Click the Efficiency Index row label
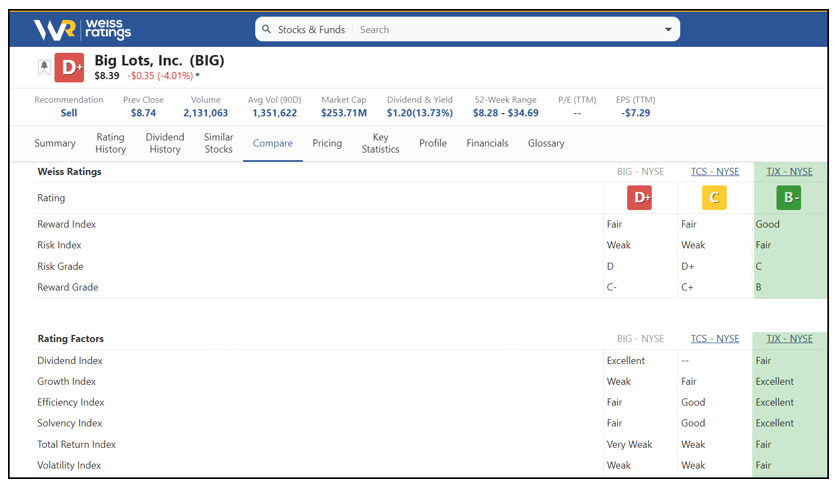 [71, 402]
